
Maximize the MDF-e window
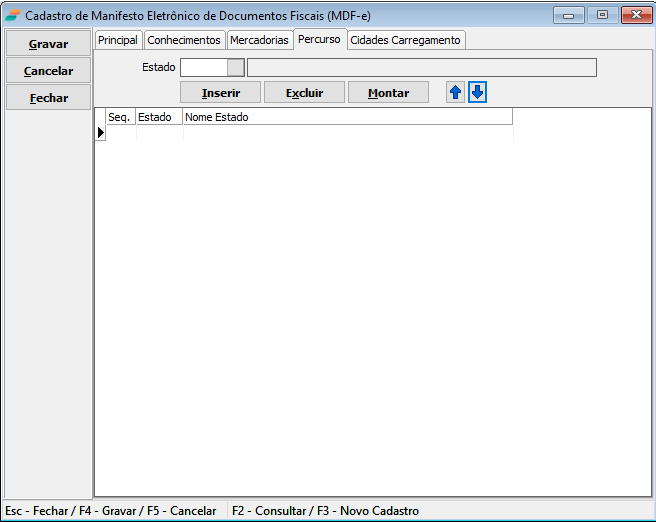602,15
